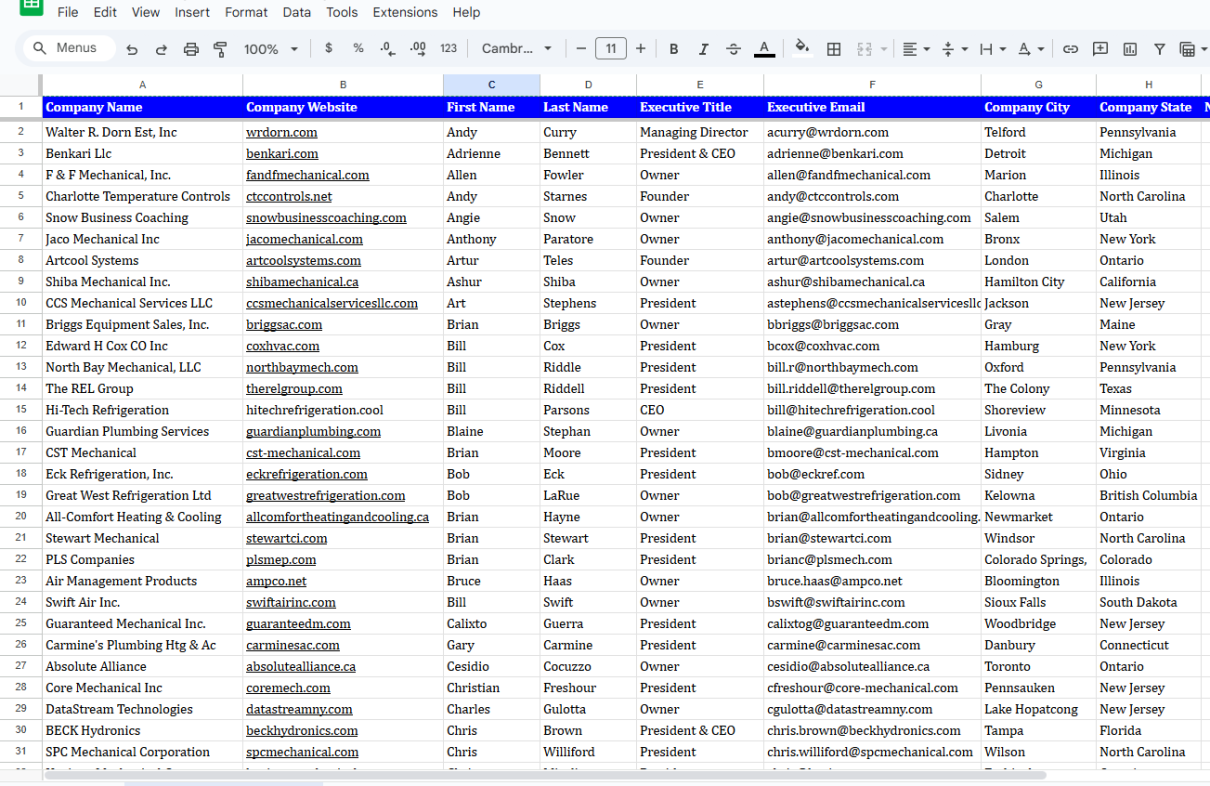Screen dimensions: 1210x786
Task: Open the stewartci.com link
Action: click(286, 538)
